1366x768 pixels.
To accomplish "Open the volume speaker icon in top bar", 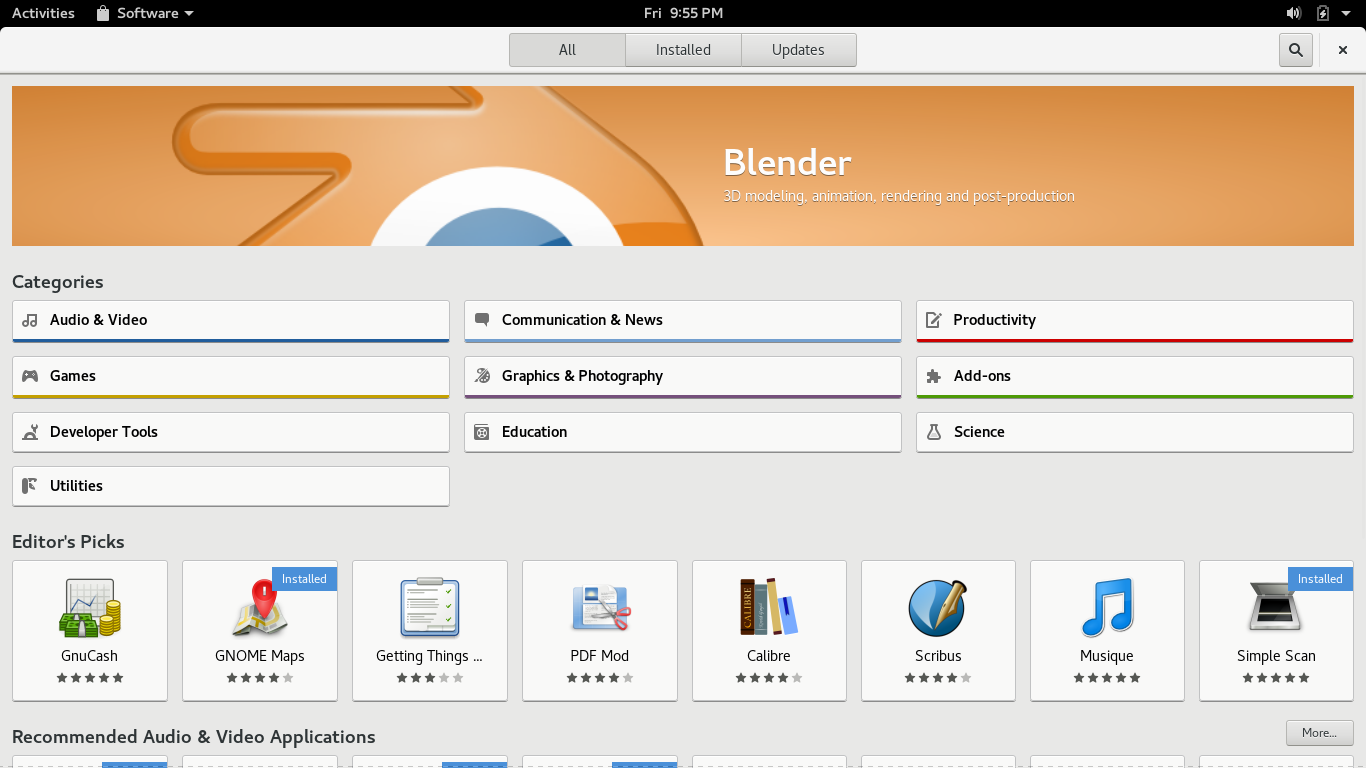I will (1293, 13).
